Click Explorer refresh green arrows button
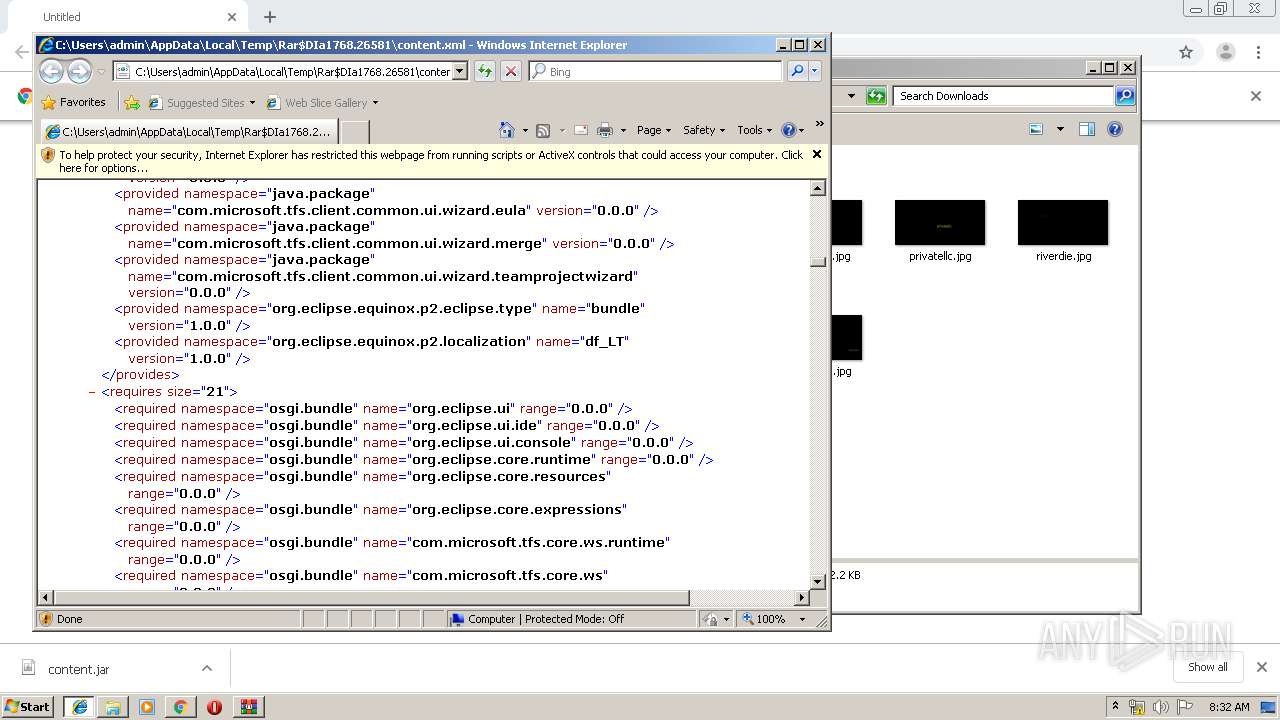Screen dimensions: 1280x720 click(x=876, y=96)
